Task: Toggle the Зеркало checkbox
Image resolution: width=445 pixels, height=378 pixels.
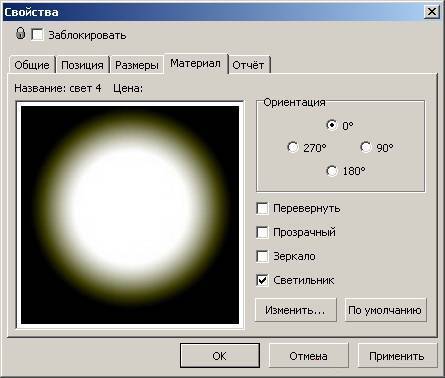Action: tap(262, 256)
